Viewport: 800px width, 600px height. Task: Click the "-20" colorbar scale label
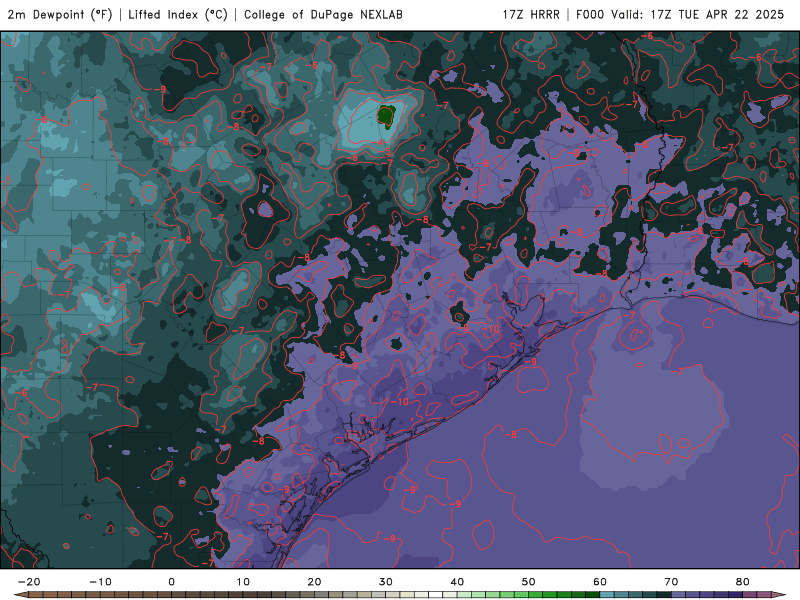point(29,582)
